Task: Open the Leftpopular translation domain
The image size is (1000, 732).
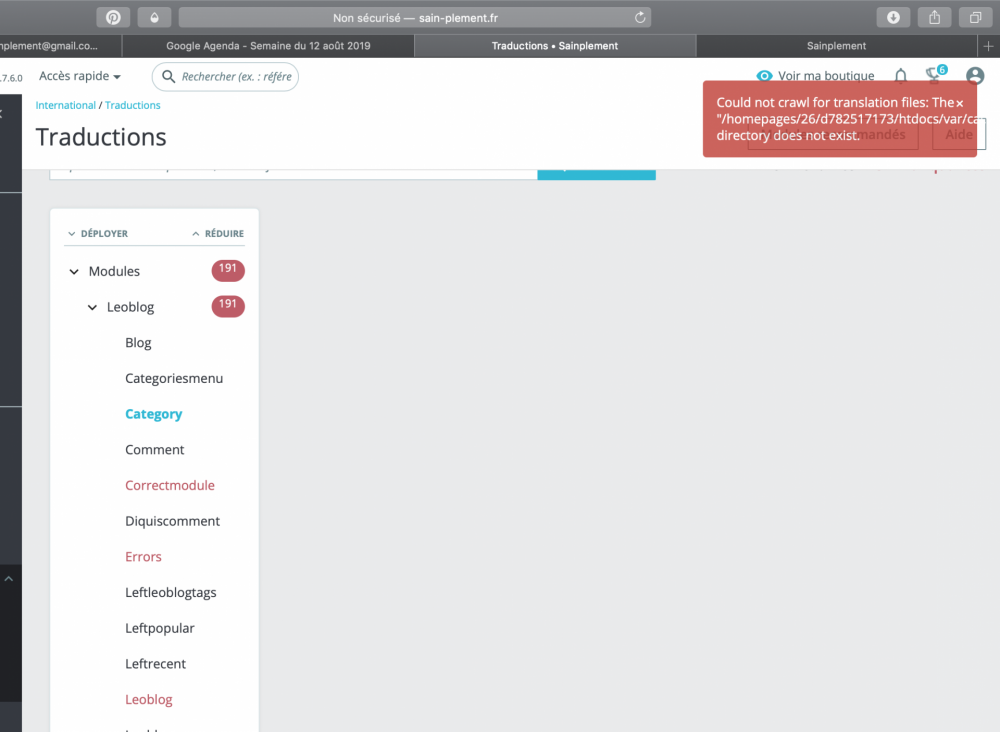Action: (x=159, y=629)
